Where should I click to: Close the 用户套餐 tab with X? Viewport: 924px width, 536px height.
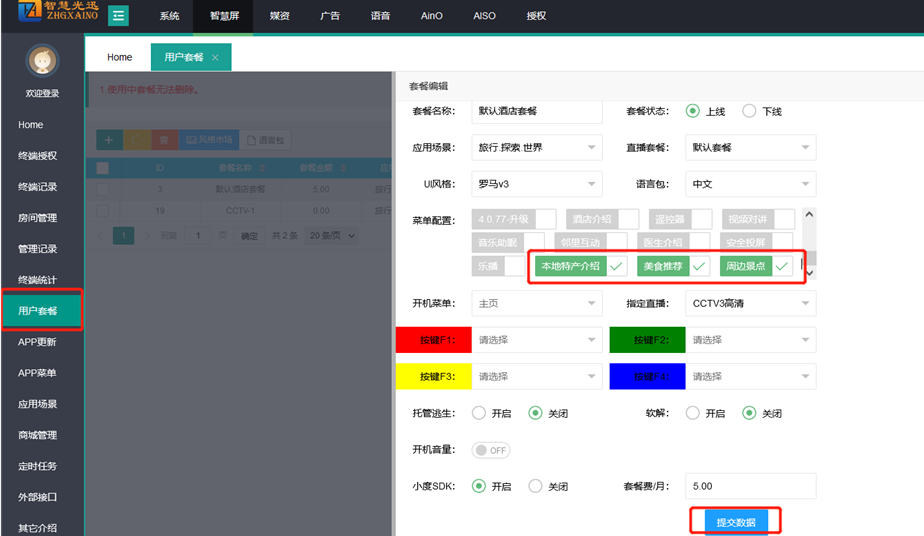pos(215,58)
